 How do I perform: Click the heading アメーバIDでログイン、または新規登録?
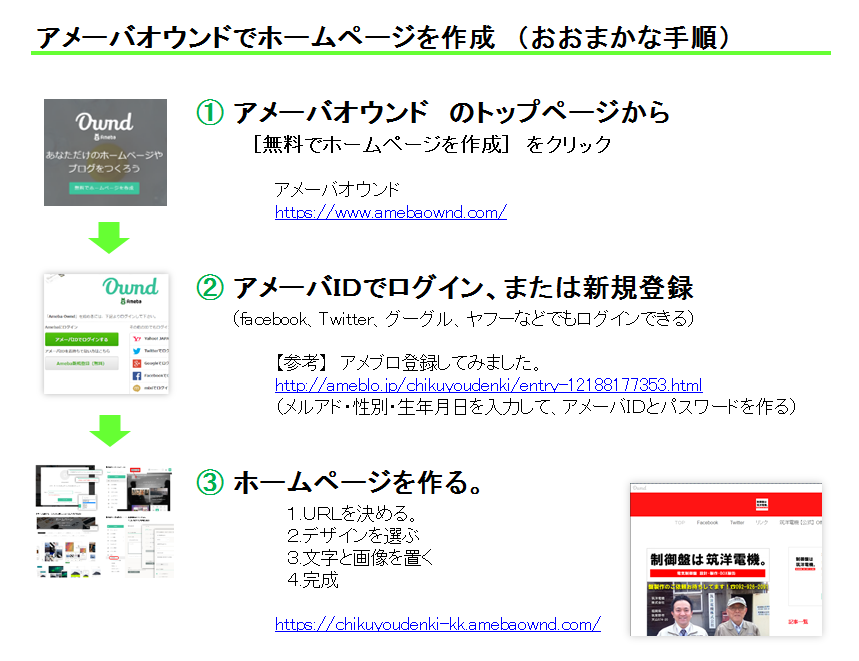click(463, 287)
